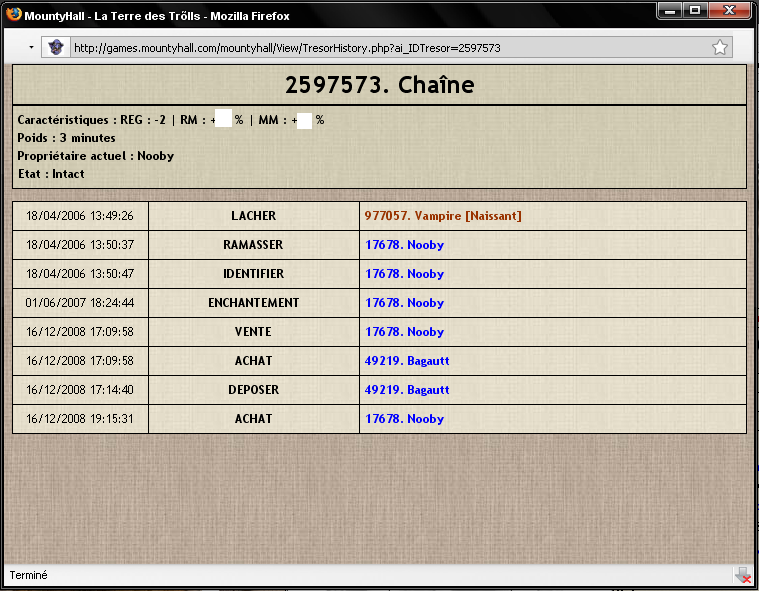Open the Bagautt link in the first ACHAT row
759x591 pixels.
(407, 361)
